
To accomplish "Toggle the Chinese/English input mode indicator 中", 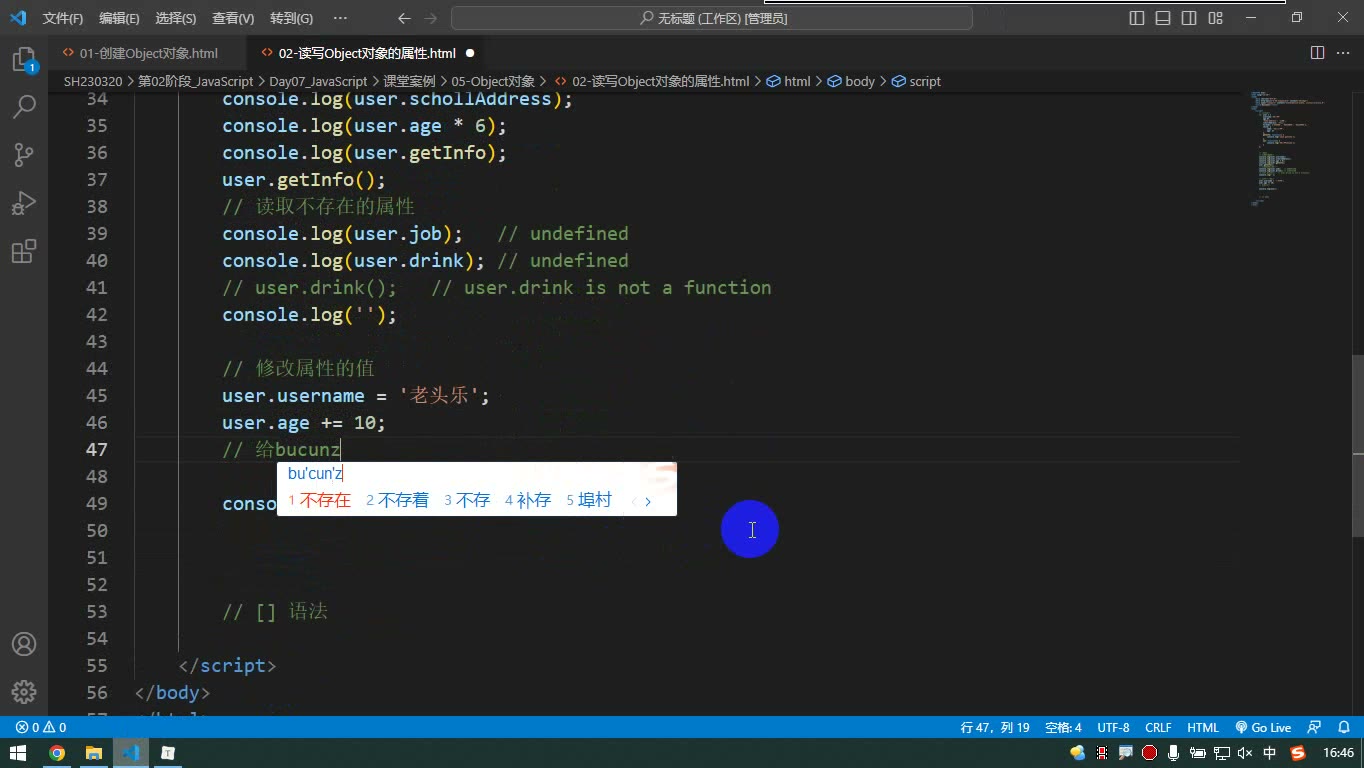I will [x=1270, y=753].
